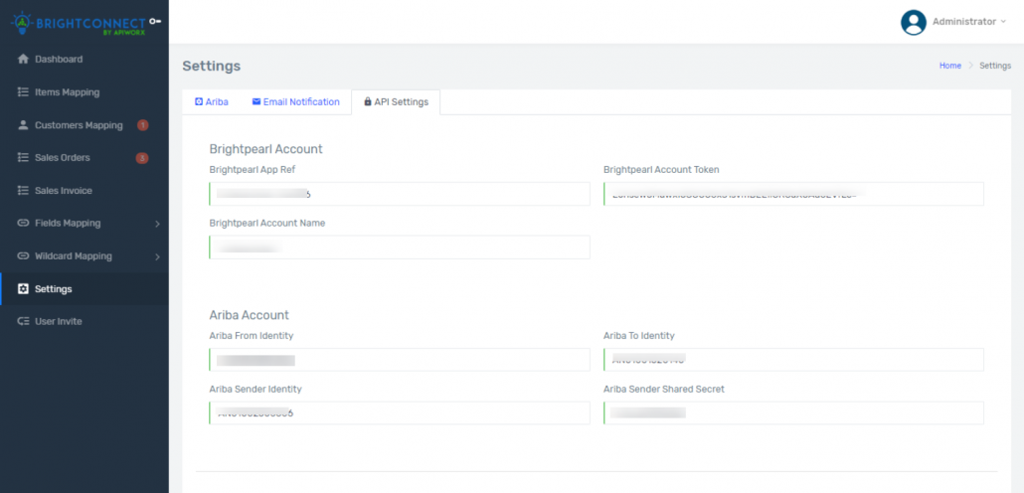This screenshot has width=1024, height=493.
Task: Click the Brightpearl Account Name field
Action: tap(400, 247)
